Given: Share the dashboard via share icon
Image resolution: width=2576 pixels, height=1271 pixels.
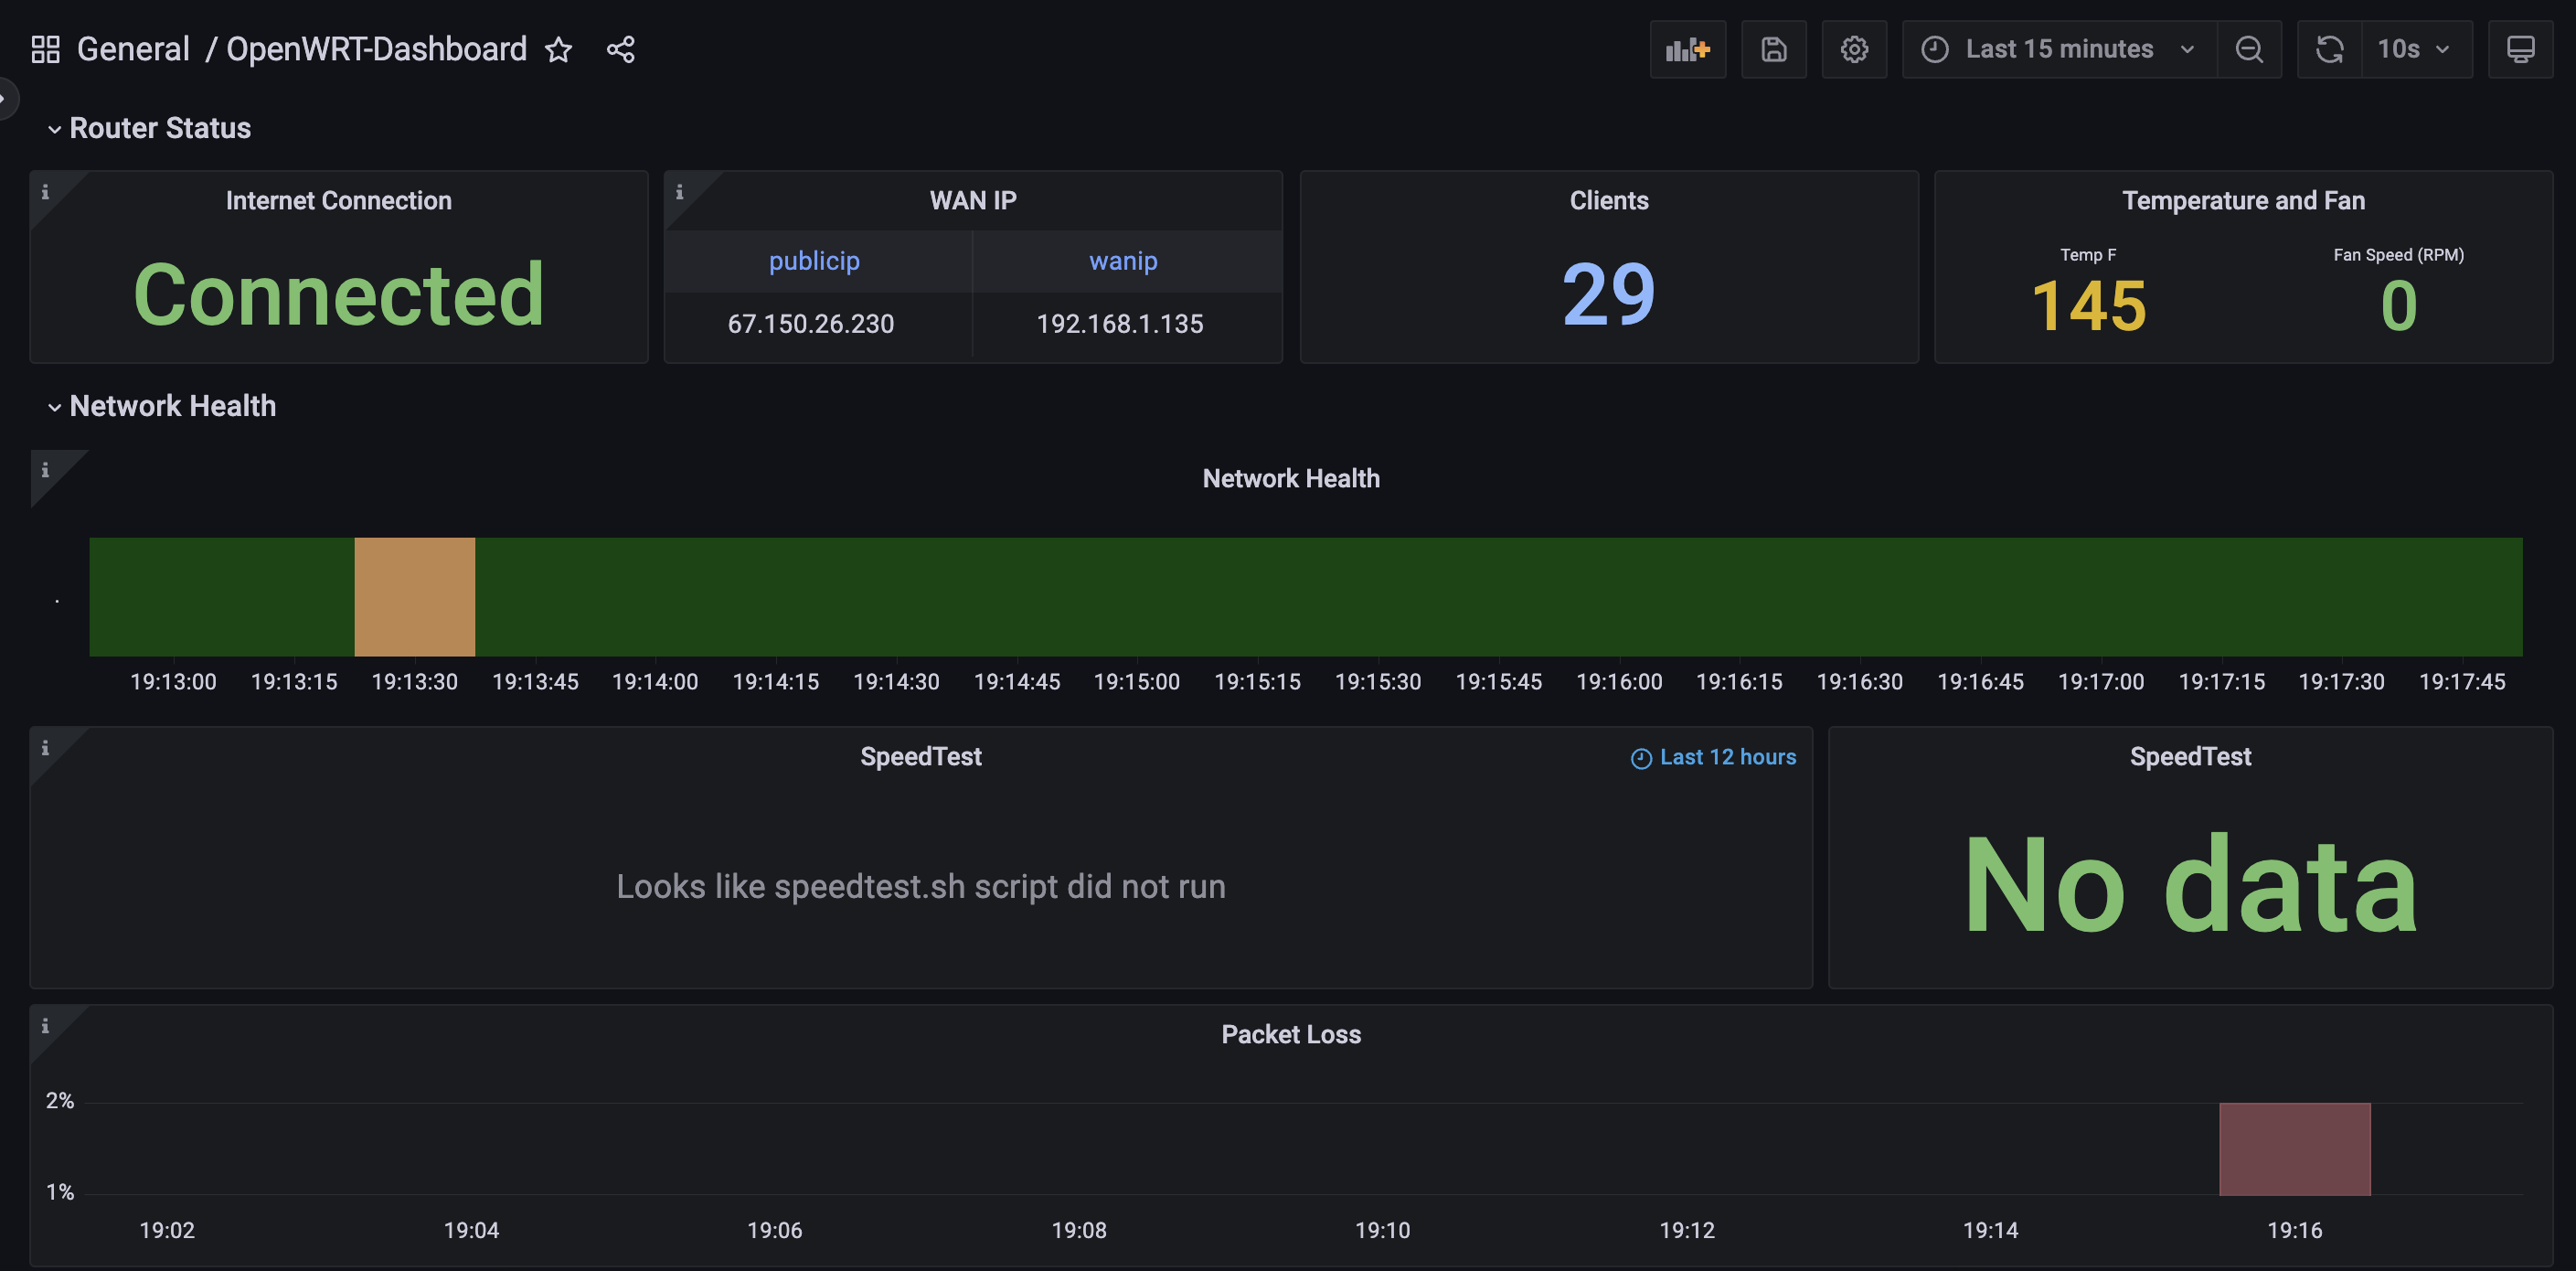Looking at the screenshot, I should point(620,49).
